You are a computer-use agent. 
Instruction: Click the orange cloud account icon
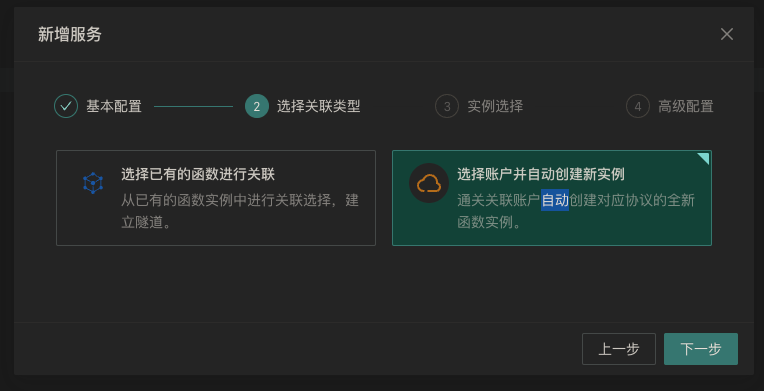(429, 183)
